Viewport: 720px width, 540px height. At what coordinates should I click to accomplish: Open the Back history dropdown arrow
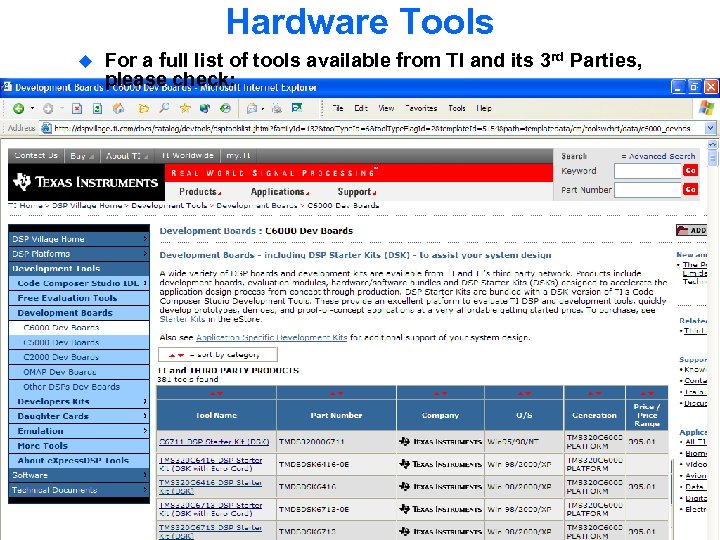(x=33, y=109)
